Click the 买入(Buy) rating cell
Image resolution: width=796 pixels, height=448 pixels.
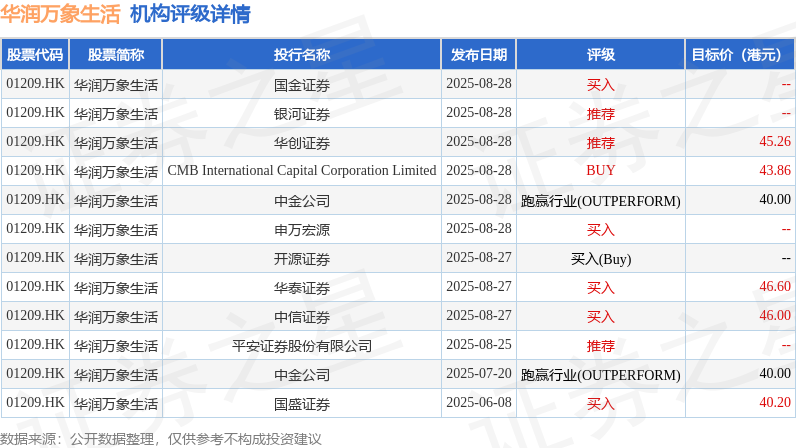[x=601, y=259]
